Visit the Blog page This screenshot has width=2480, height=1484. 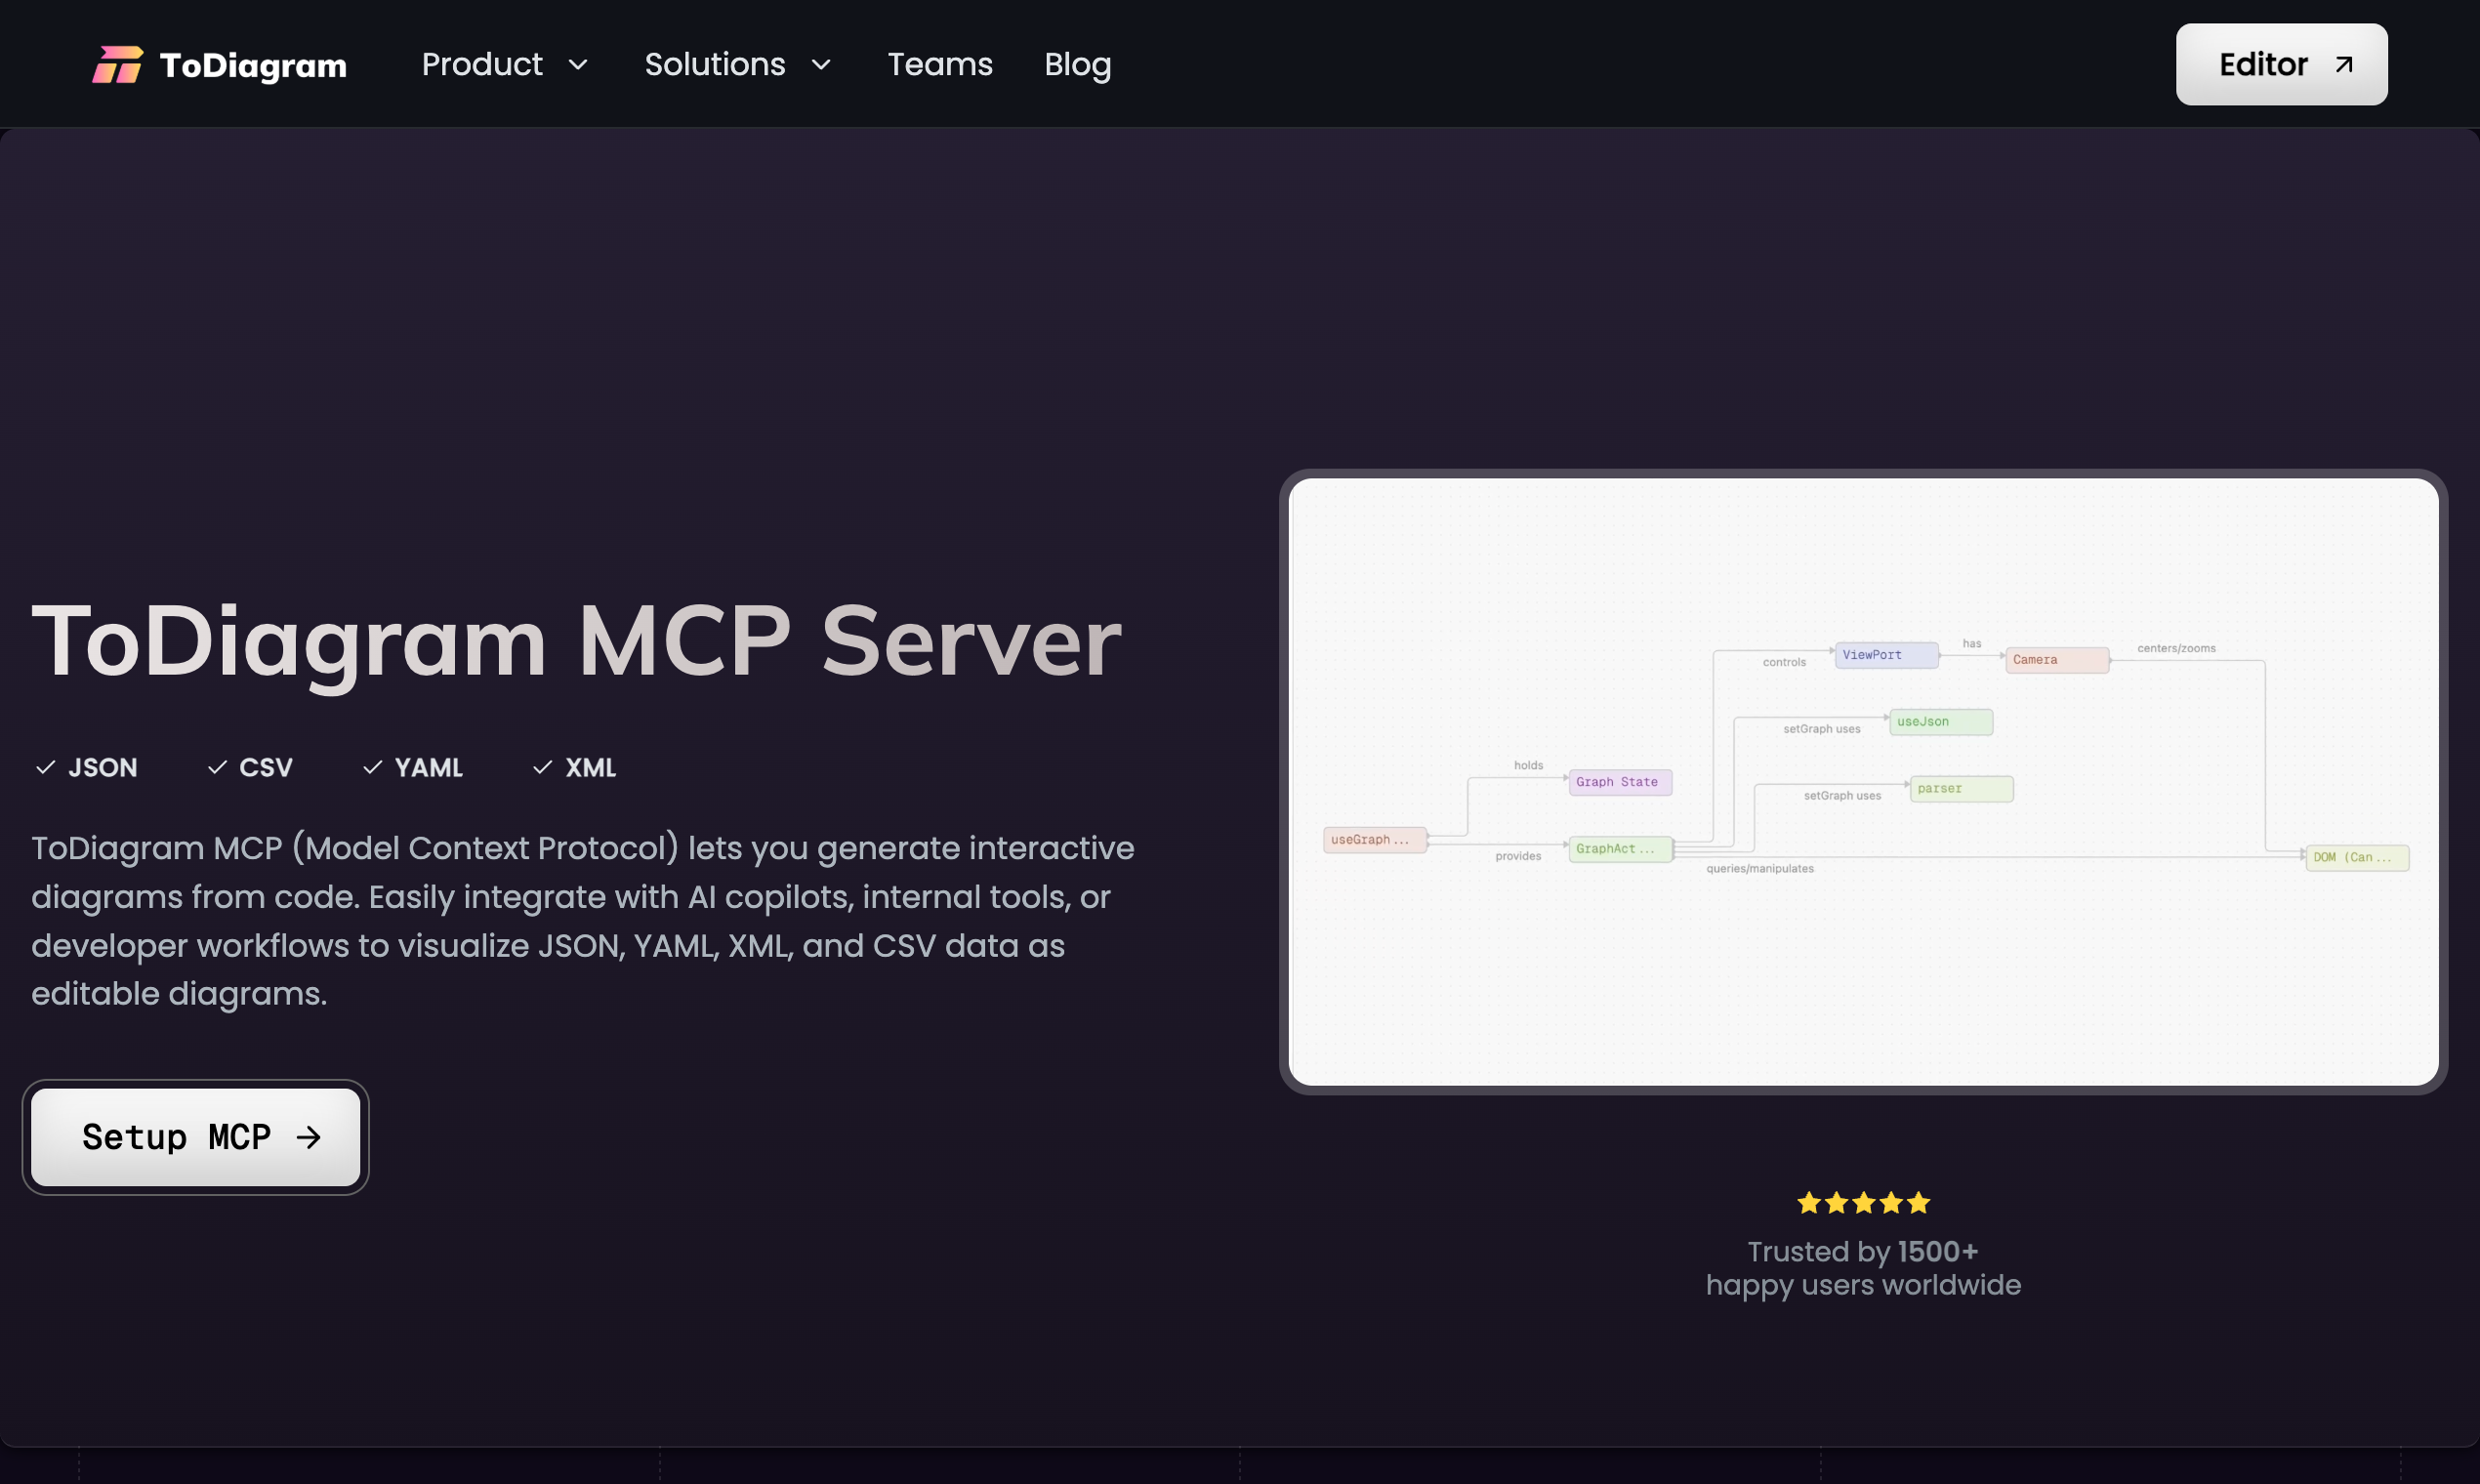(x=1077, y=64)
